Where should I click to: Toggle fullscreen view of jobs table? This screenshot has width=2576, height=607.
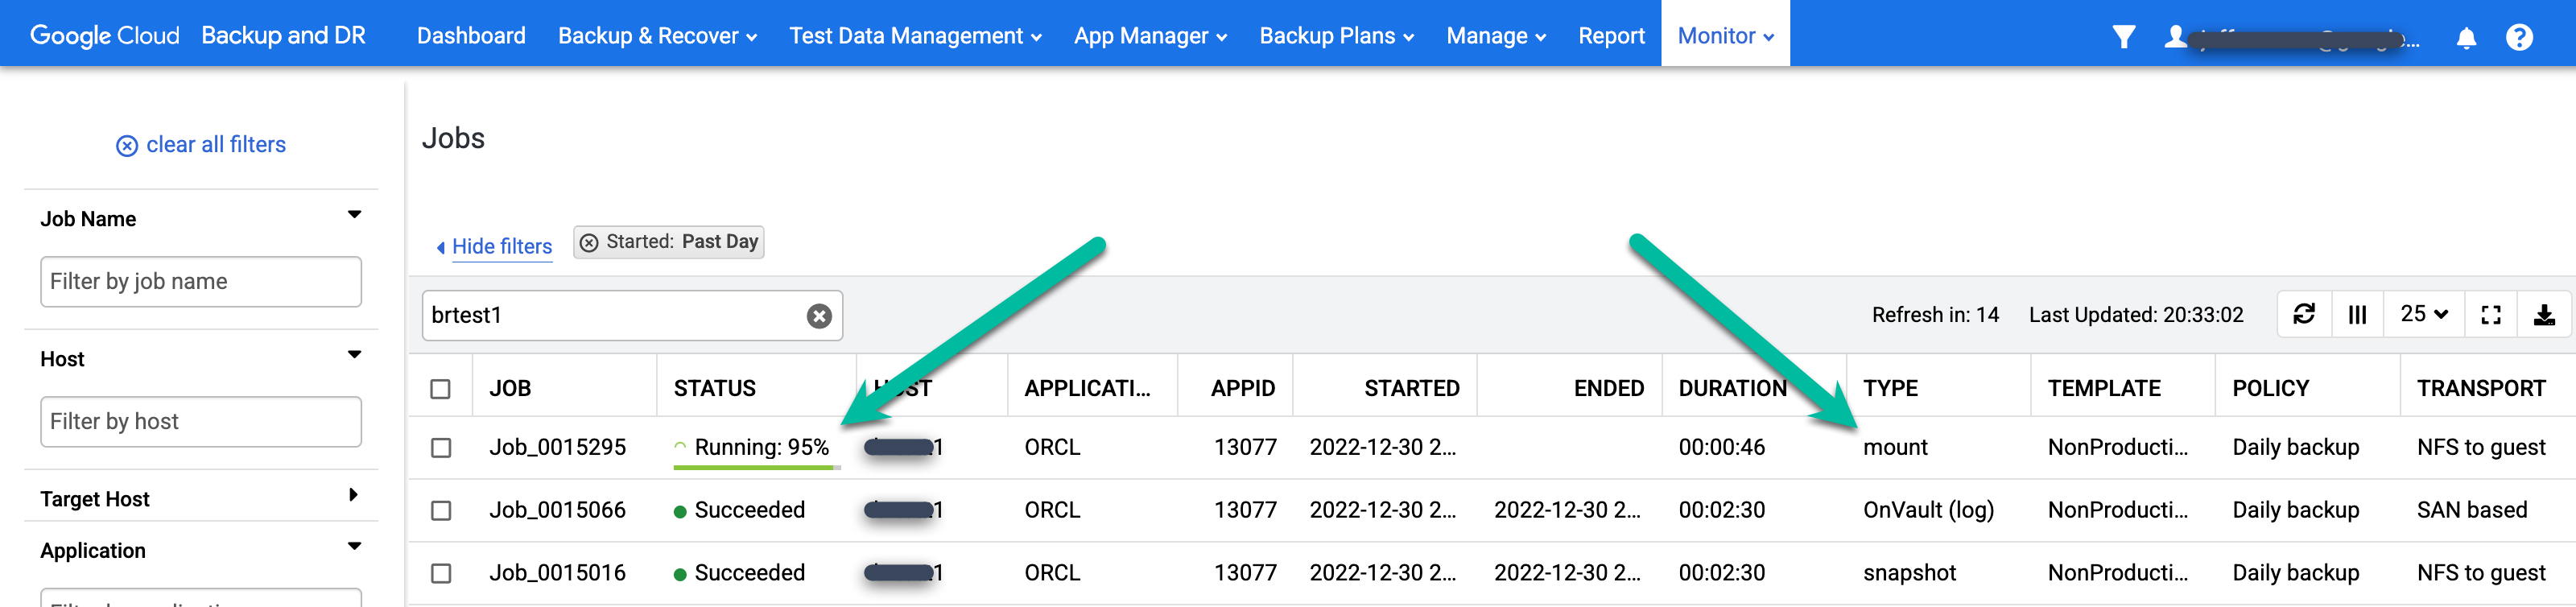click(2491, 315)
